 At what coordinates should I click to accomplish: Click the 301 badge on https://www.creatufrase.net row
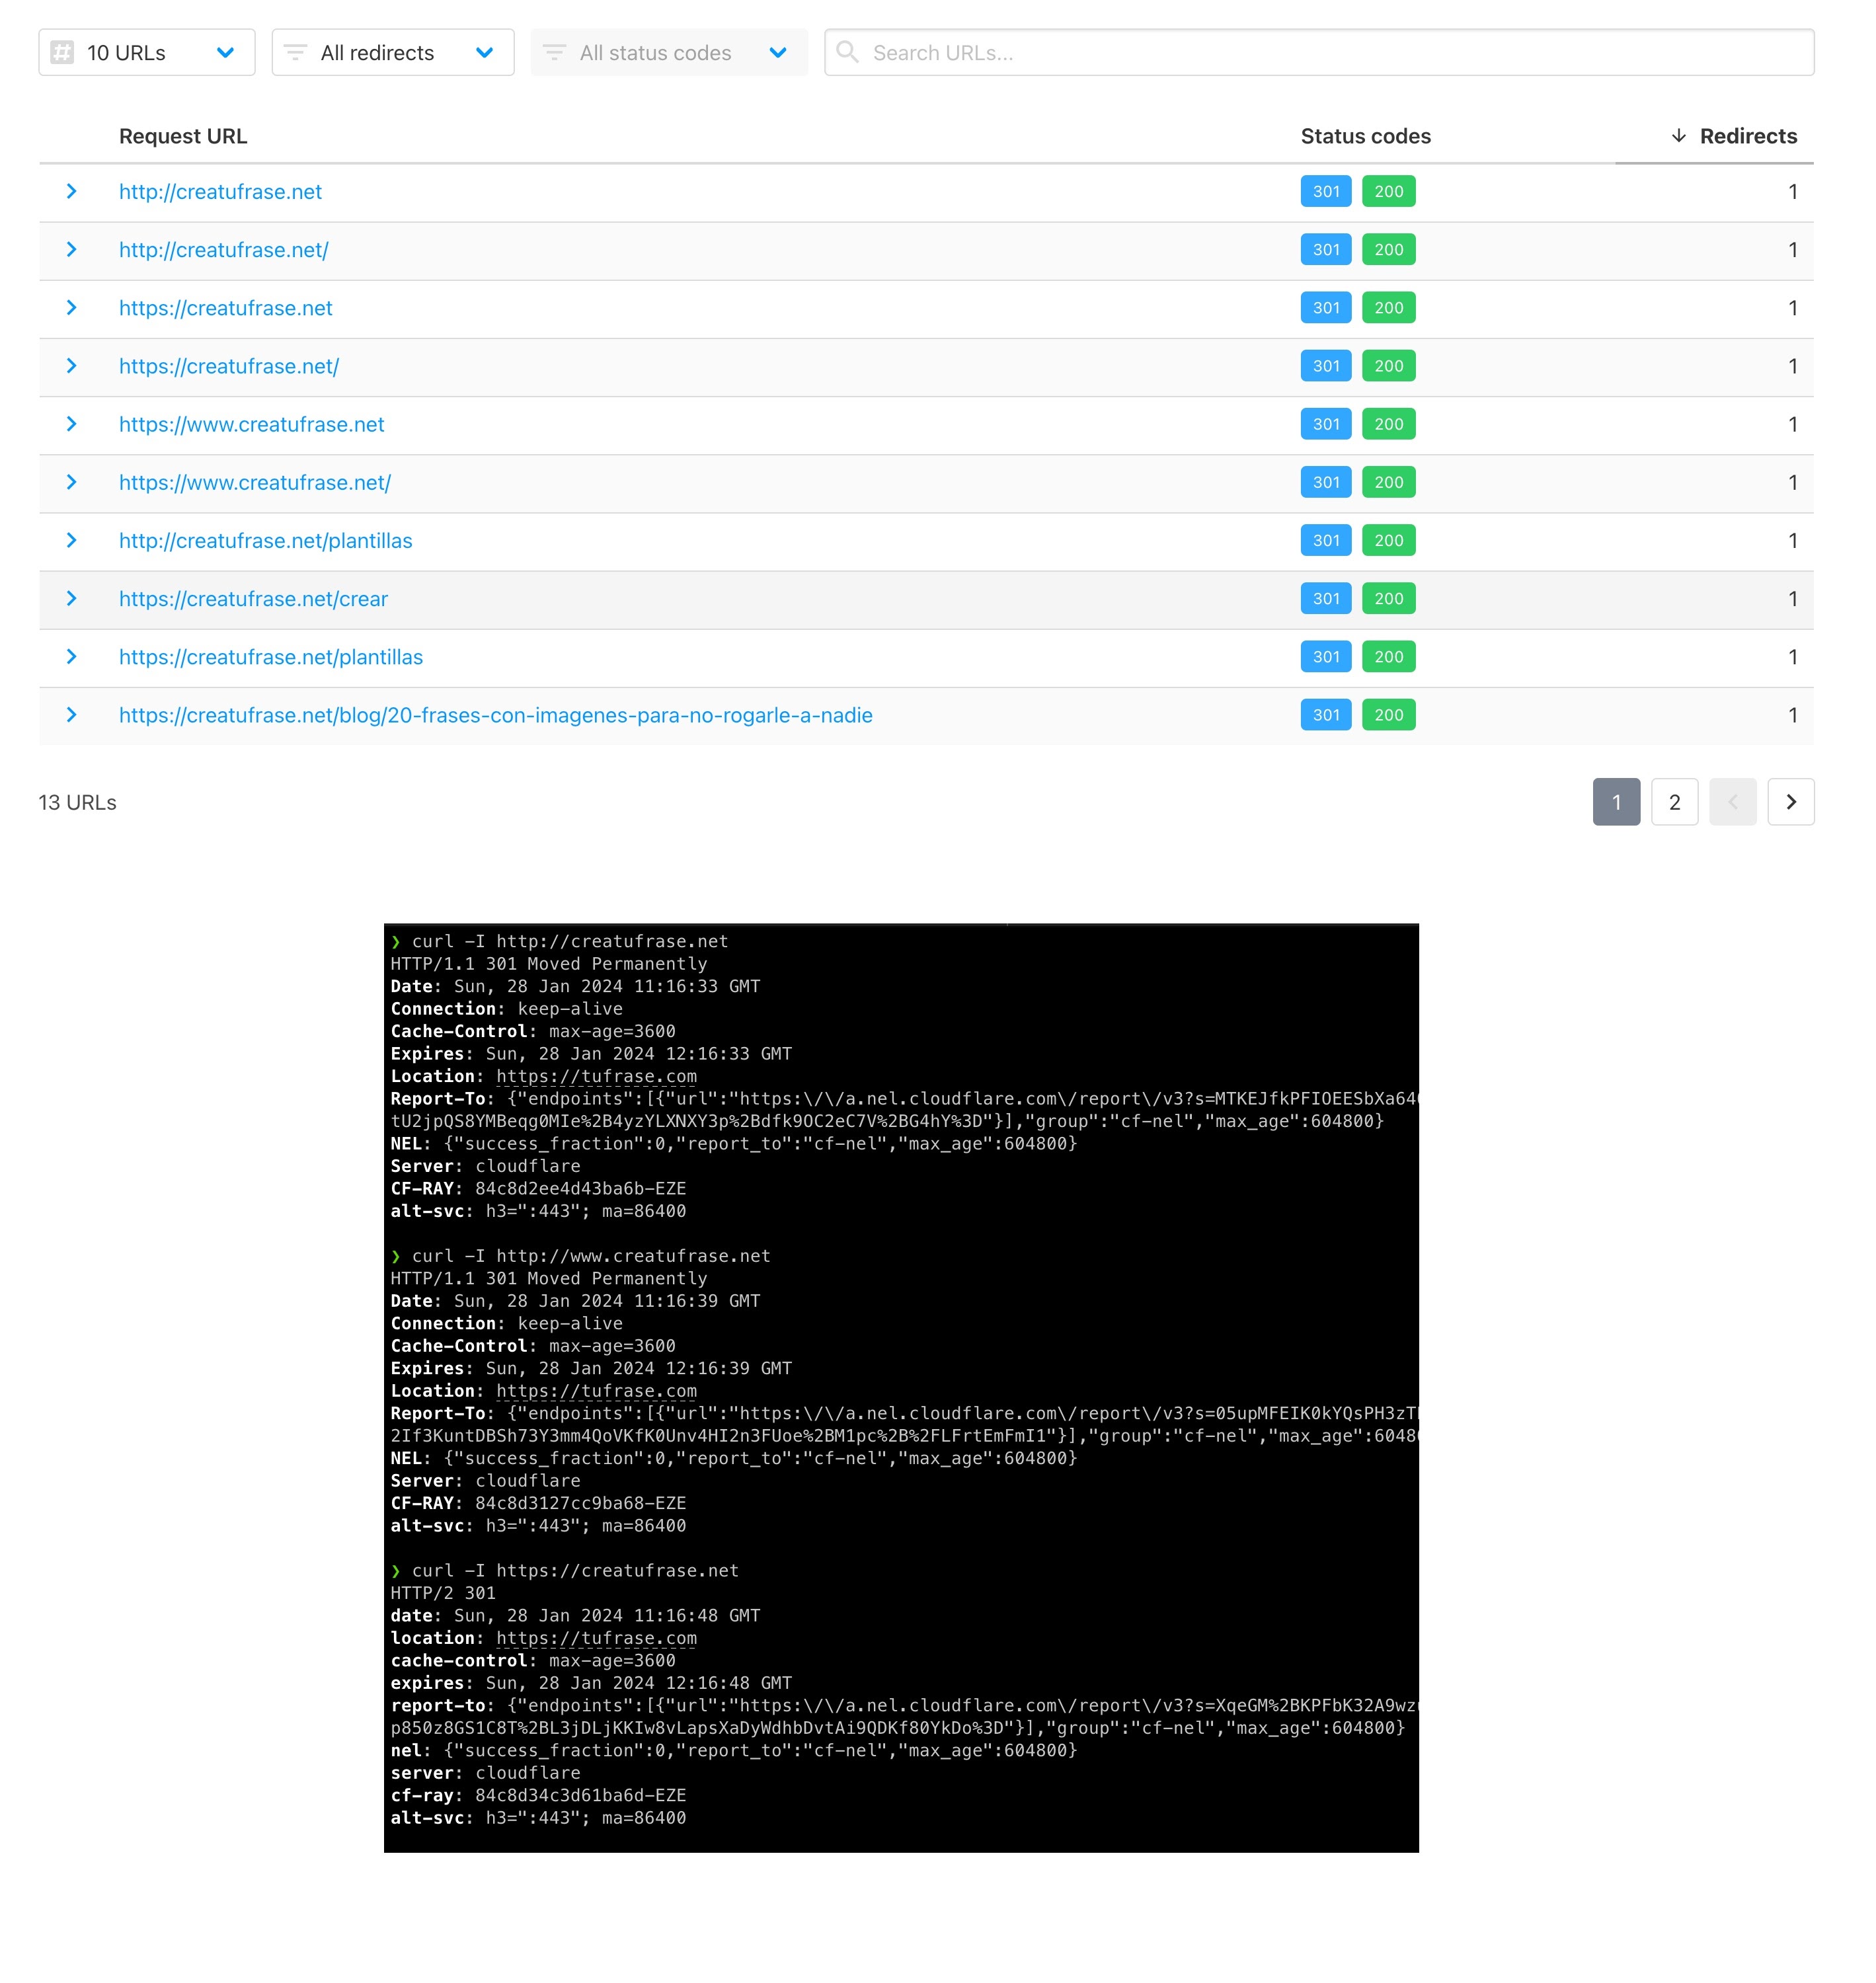tap(1326, 424)
